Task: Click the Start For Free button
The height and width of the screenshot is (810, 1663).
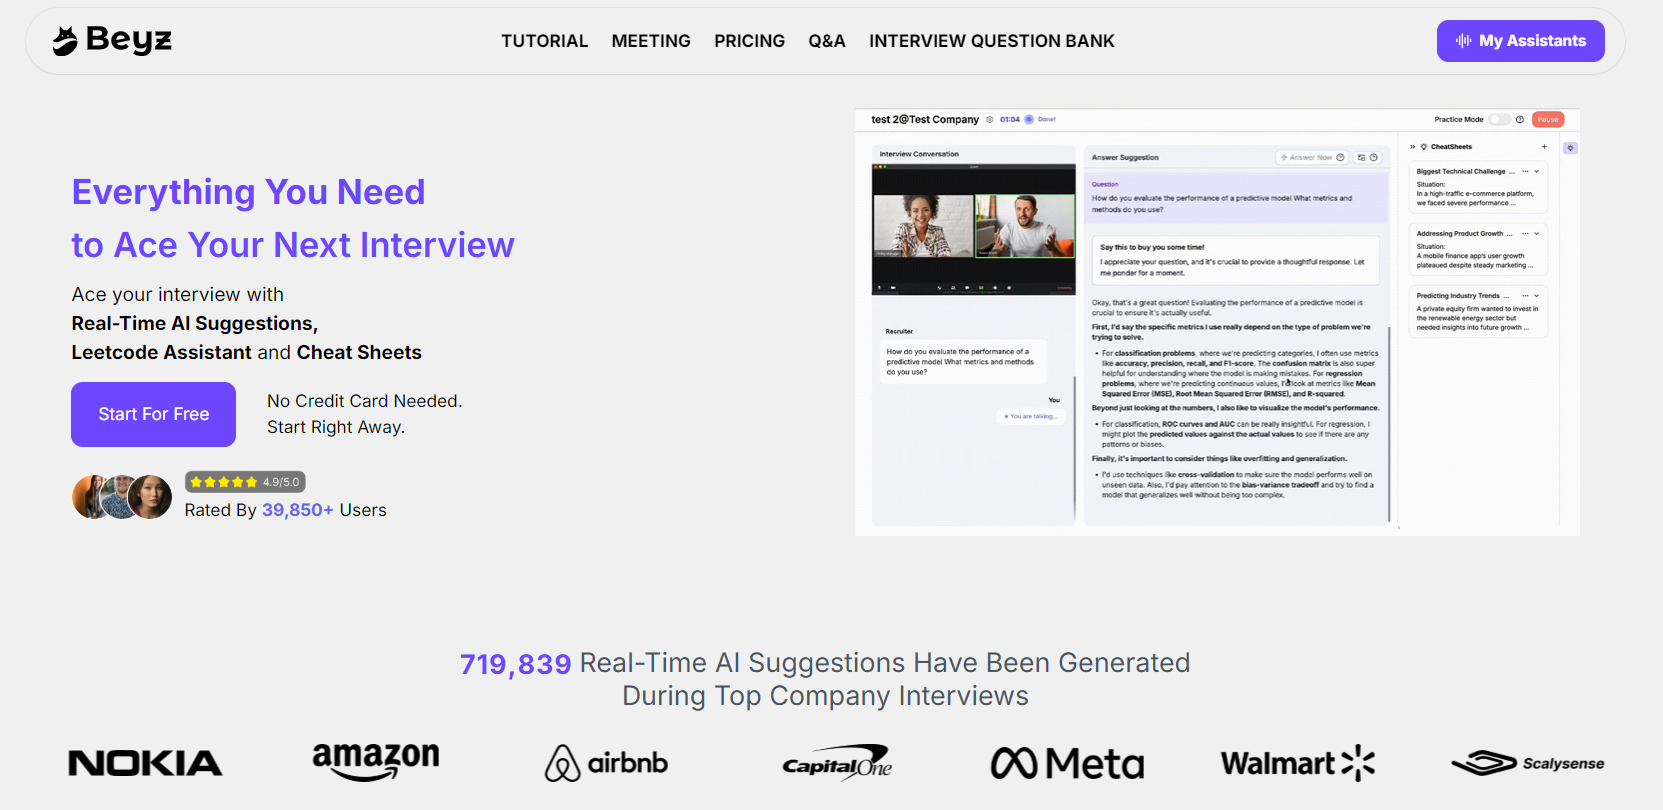Action: click(x=153, y=414)
